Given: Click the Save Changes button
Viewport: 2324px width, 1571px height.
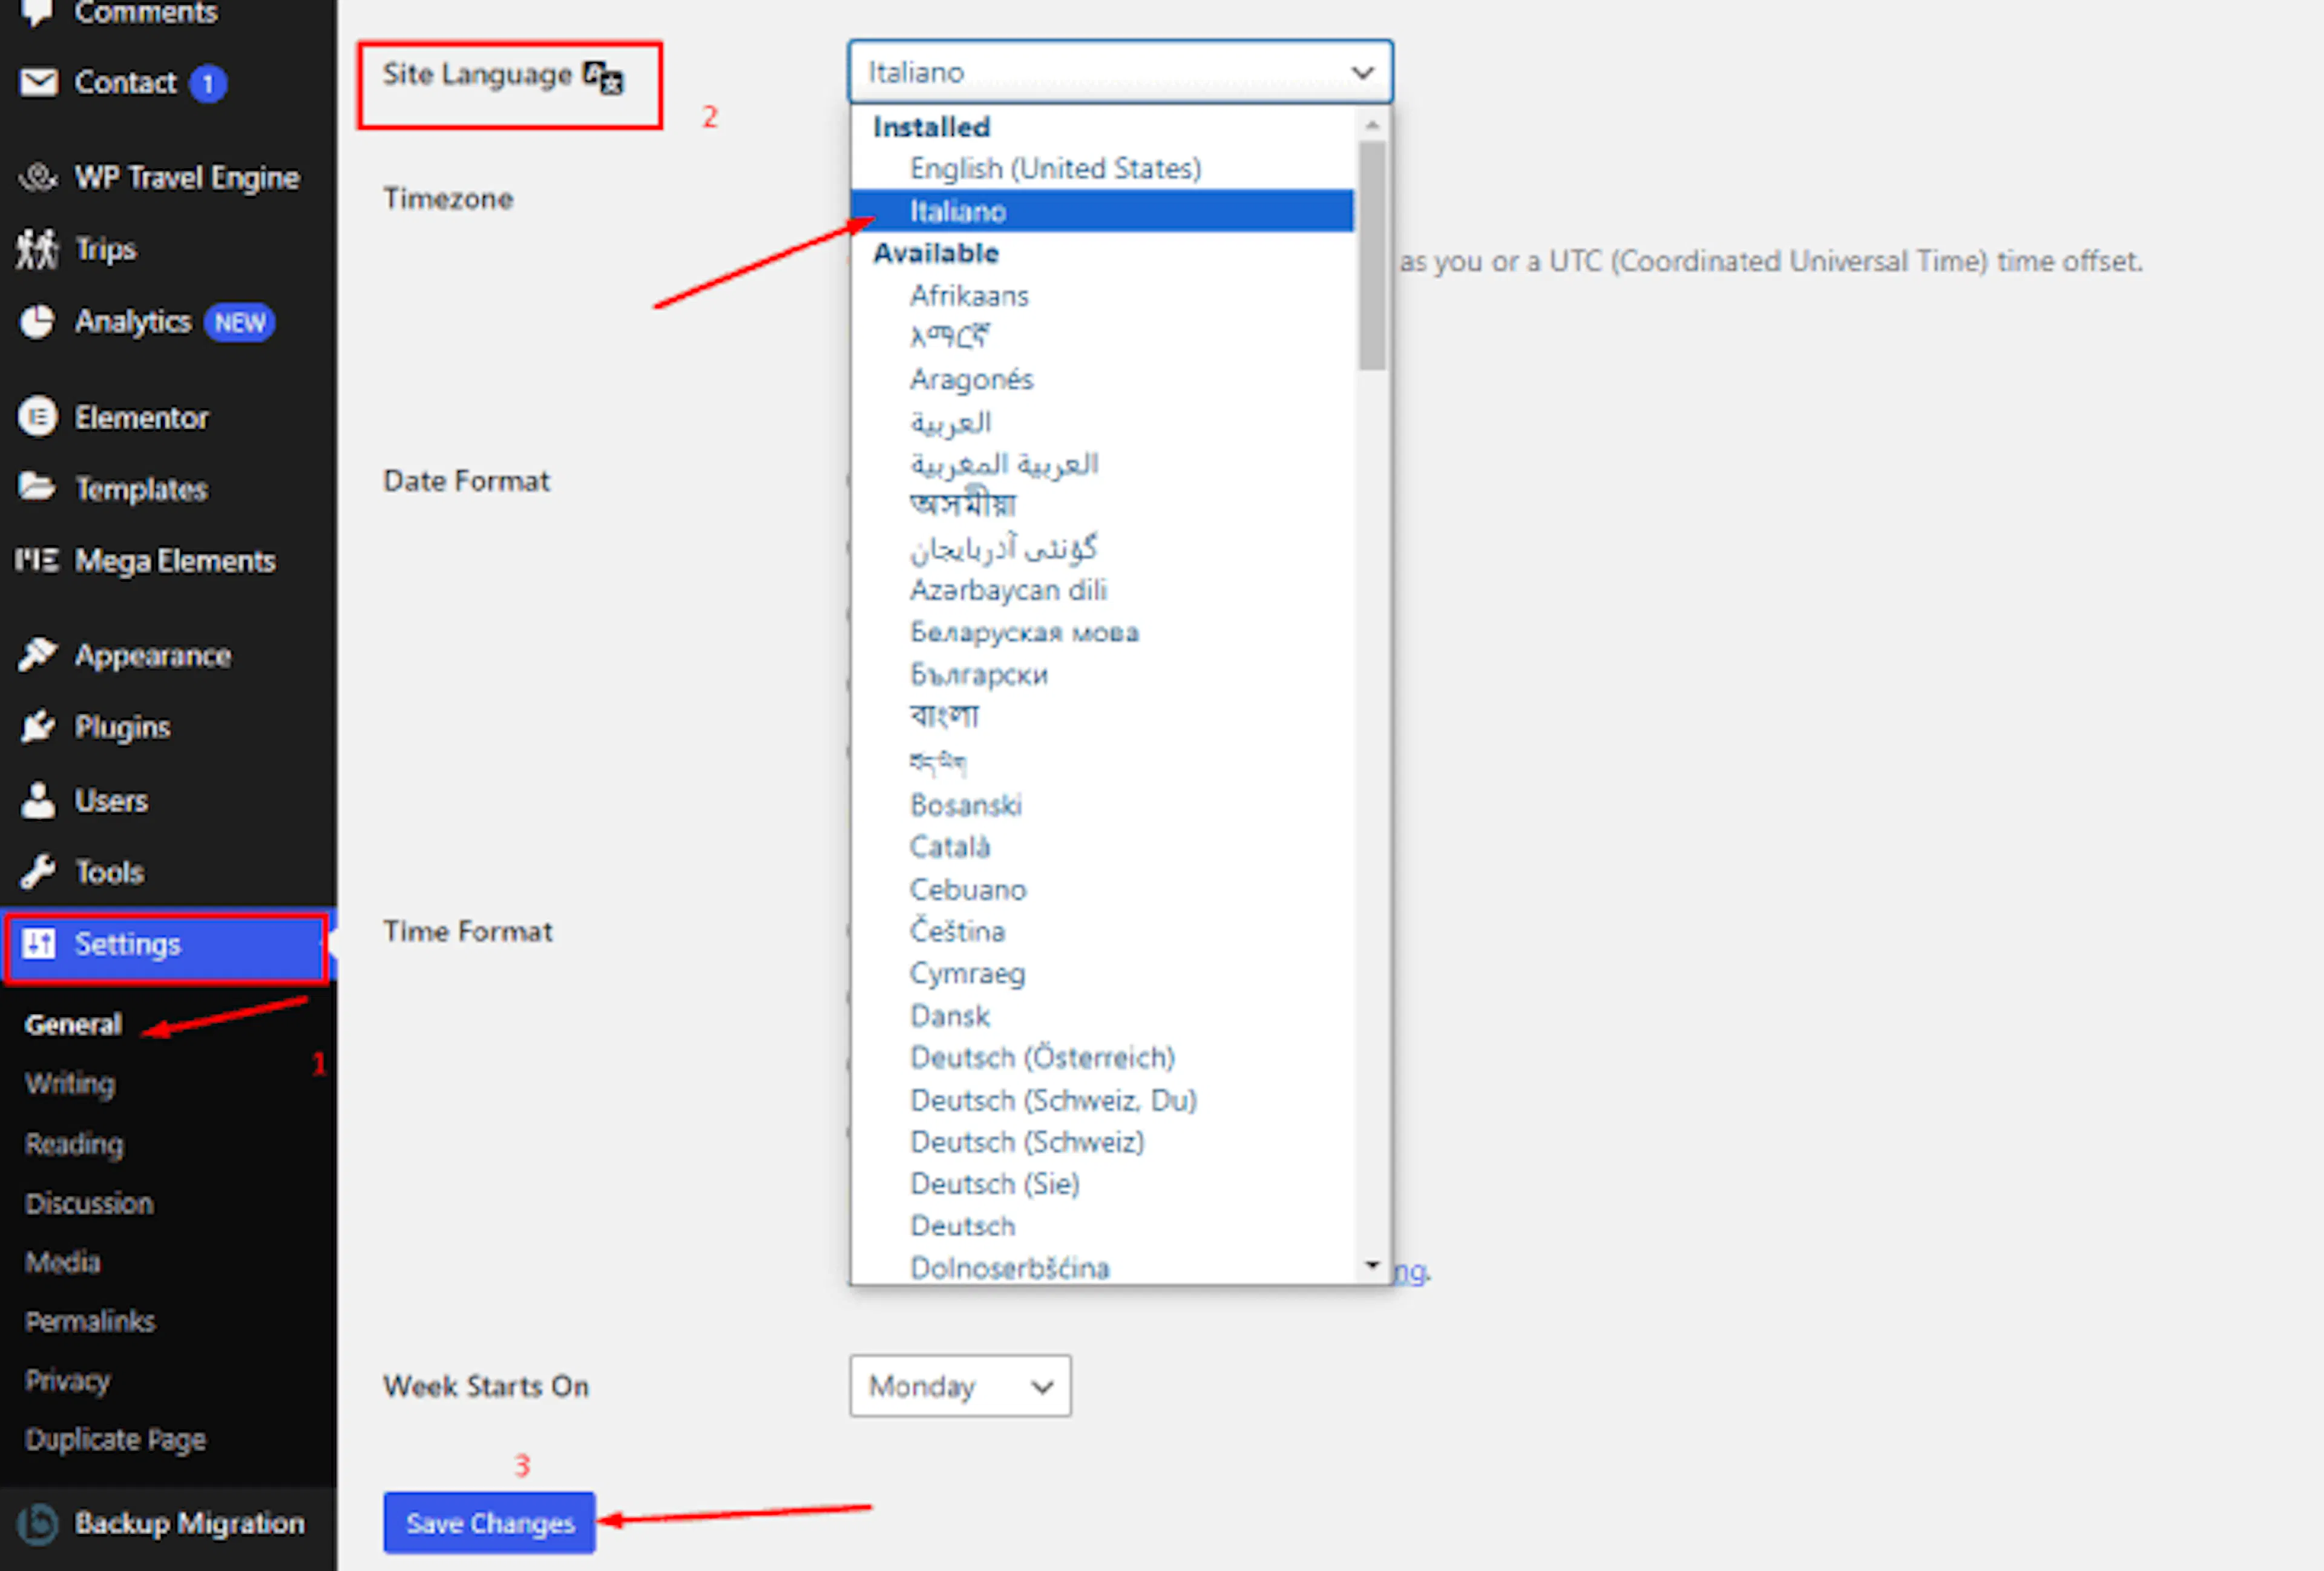Looking at the screenshot, I should [x=489, y=1523].
